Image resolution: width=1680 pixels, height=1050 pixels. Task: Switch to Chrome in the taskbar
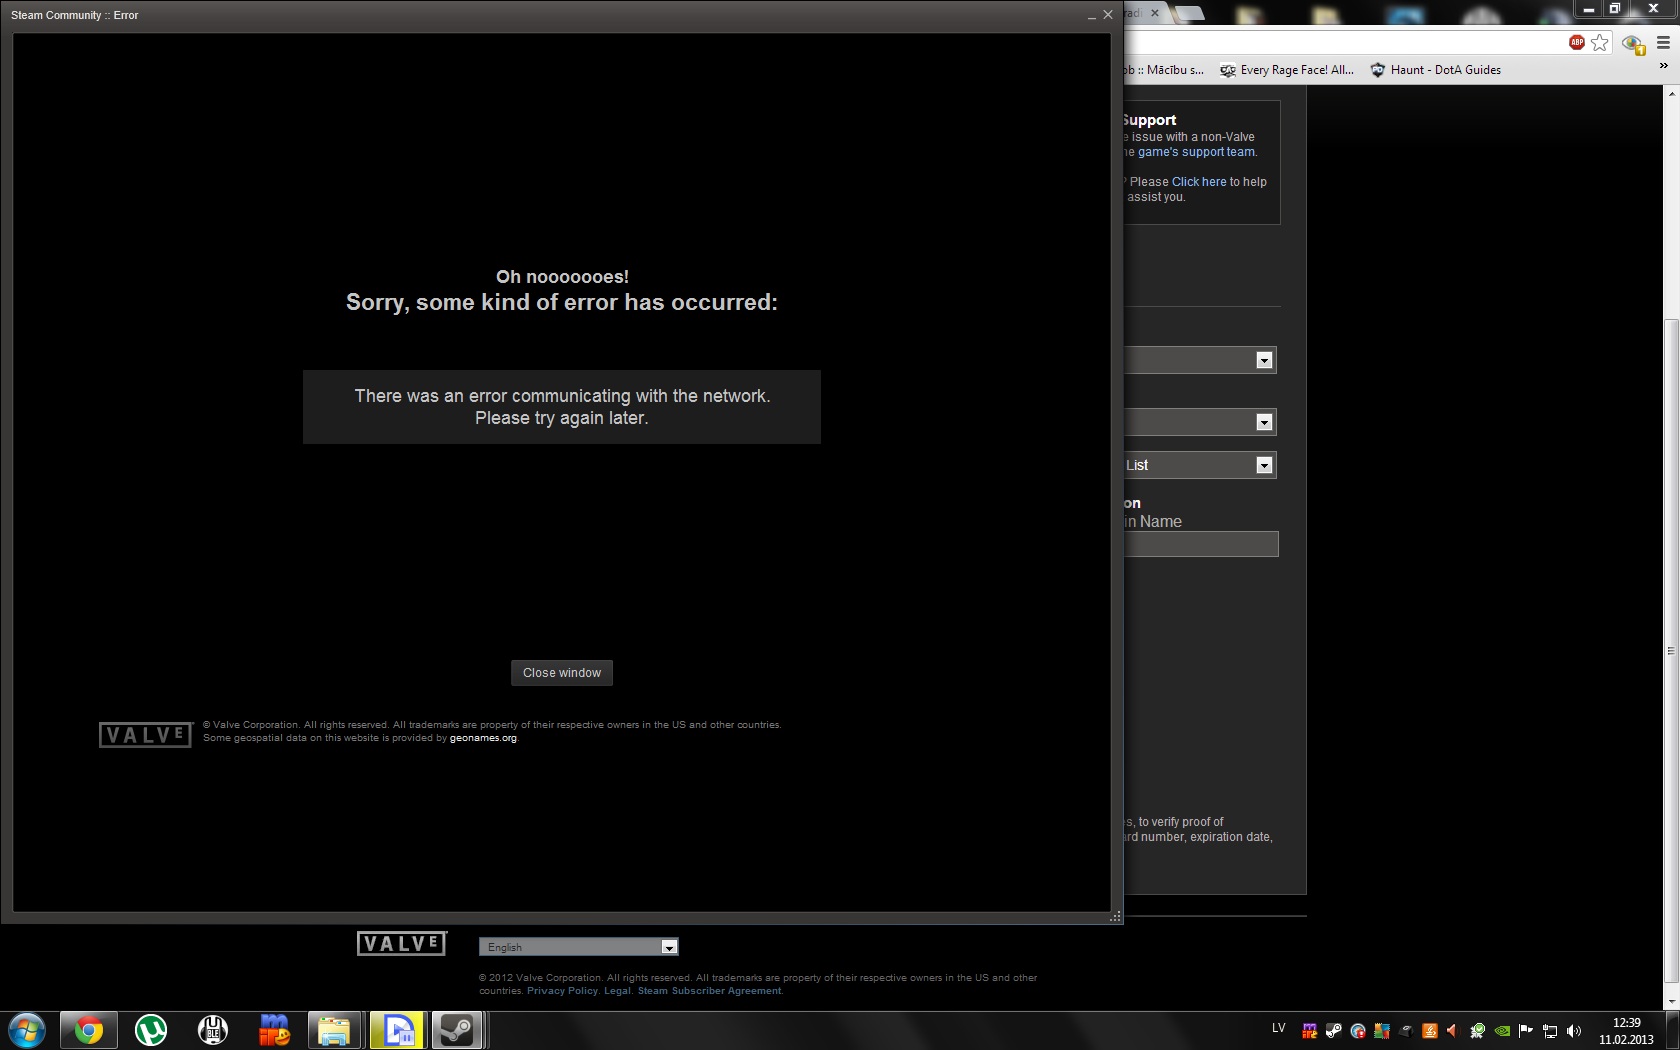pyautogui.click(x=89, y=1030)
